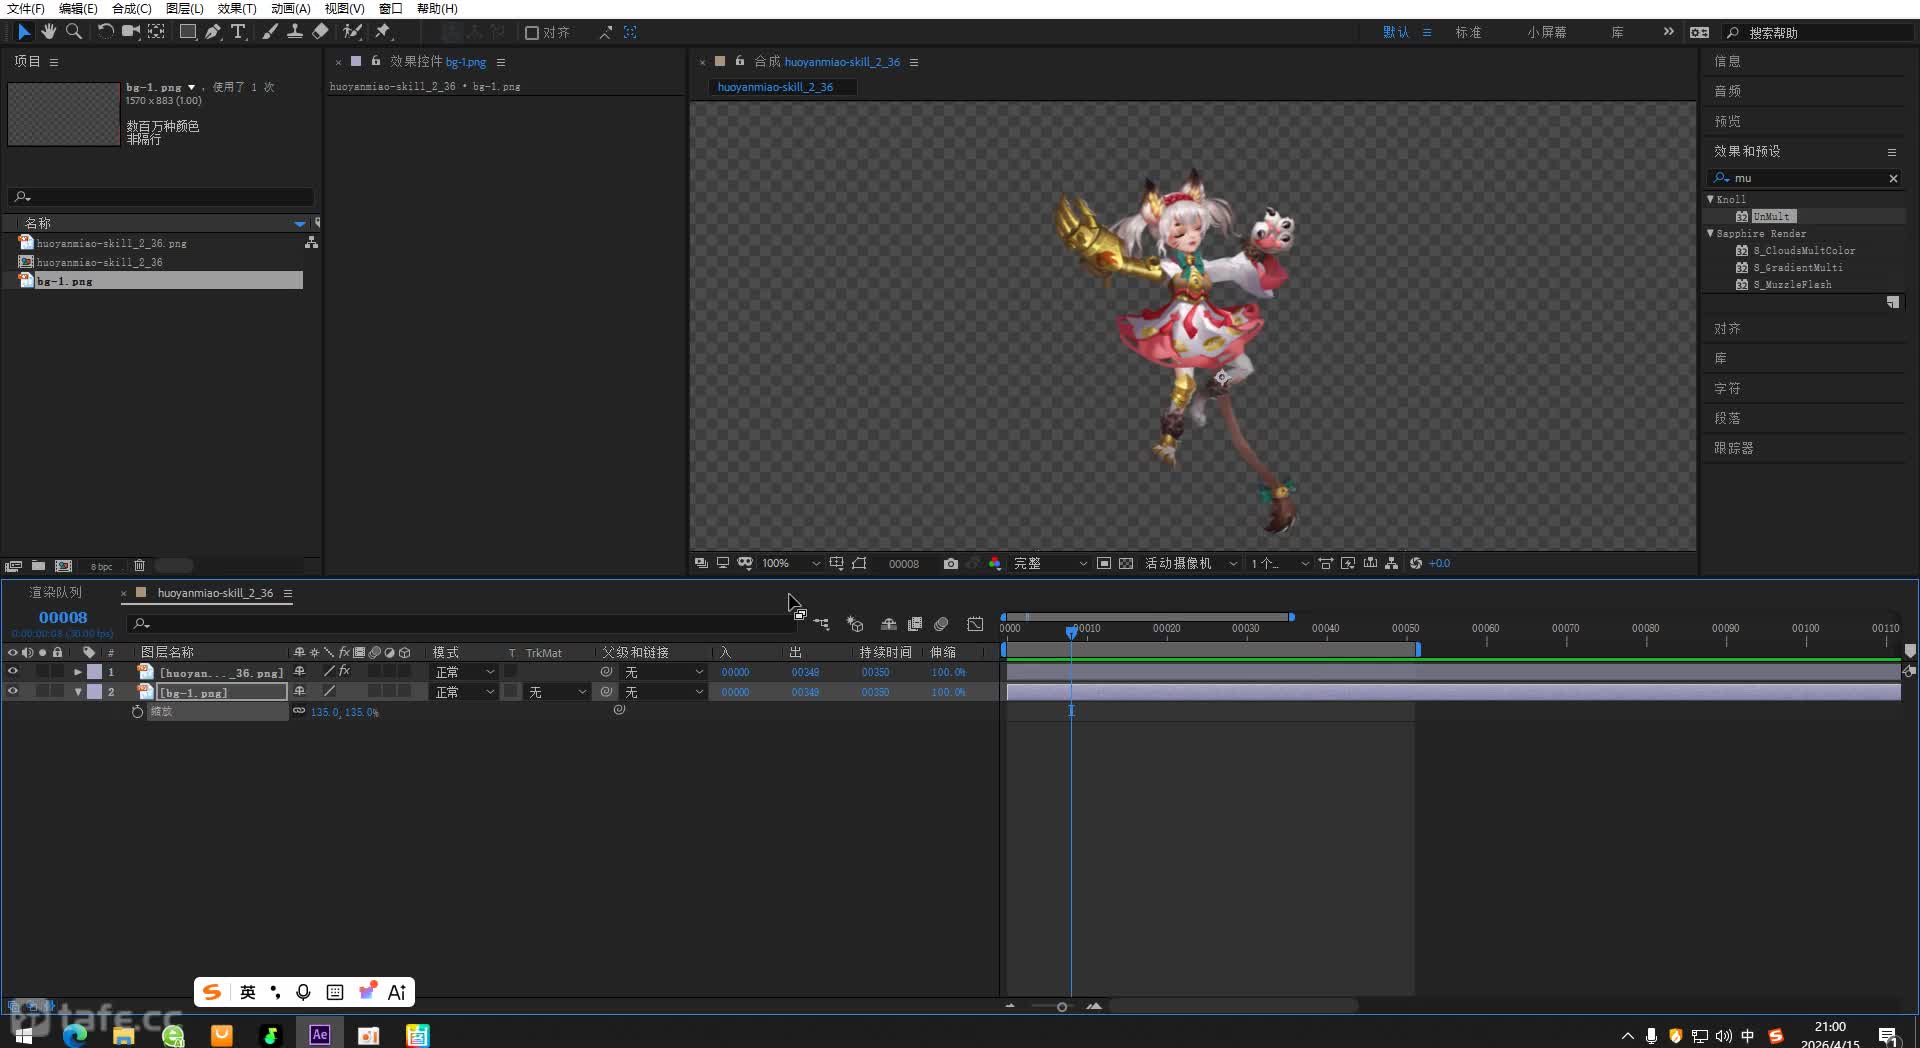Toggle the transparency grid in the viewer
This screenshot has height=1048, width=1920.
[1126, 564]
